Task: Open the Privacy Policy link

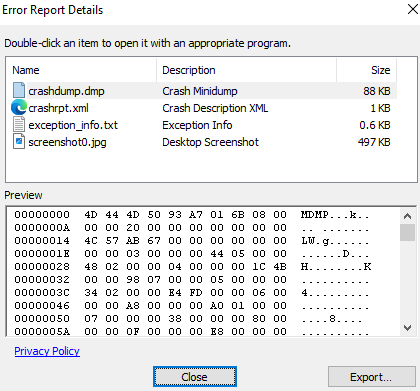Action: [x=47, y=351]
